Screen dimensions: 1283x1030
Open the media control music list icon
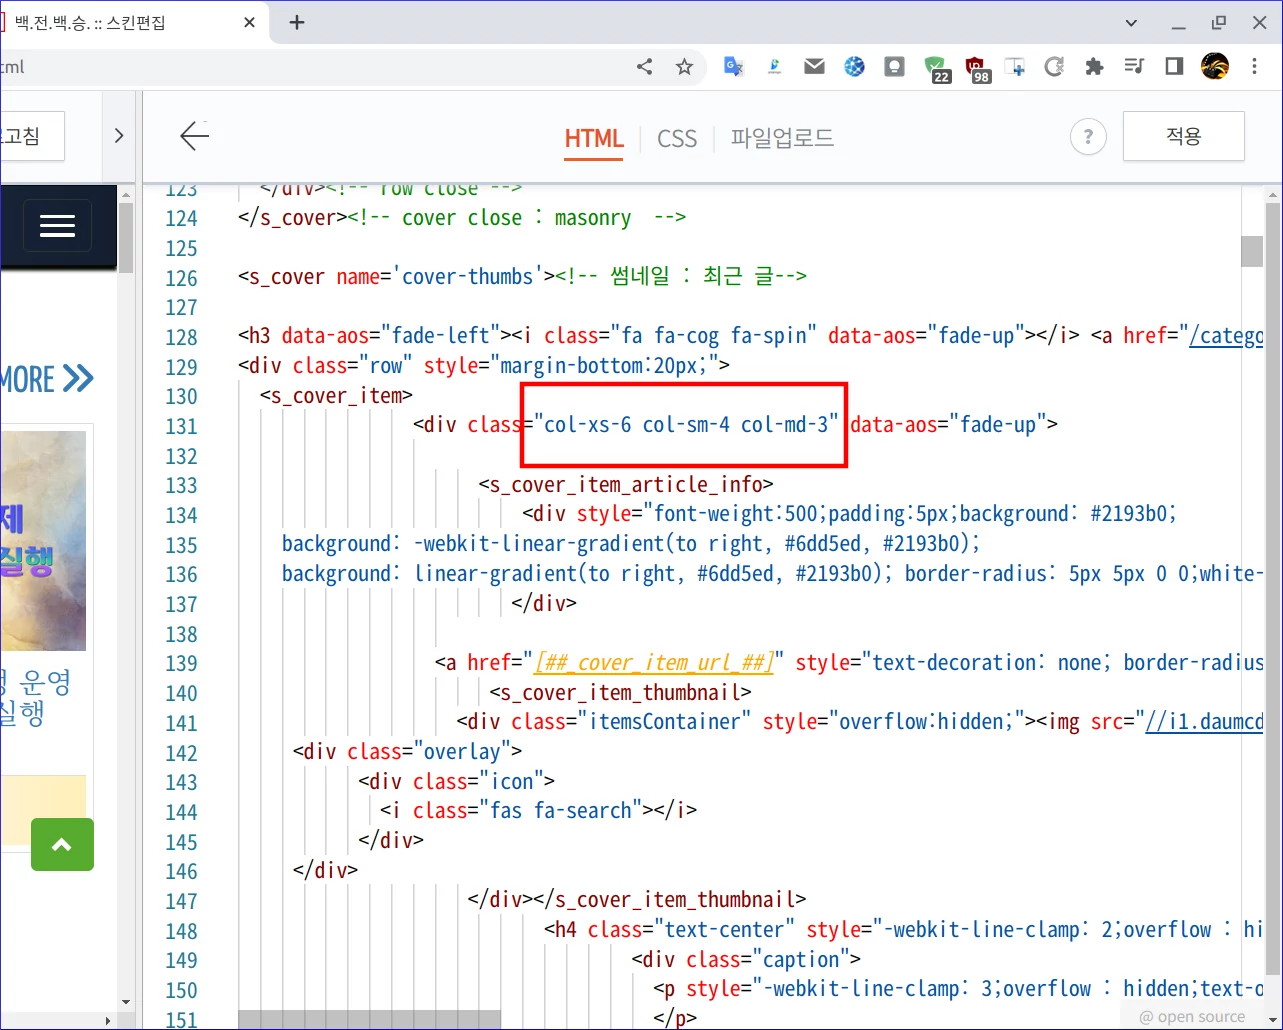coord(1134,67)
